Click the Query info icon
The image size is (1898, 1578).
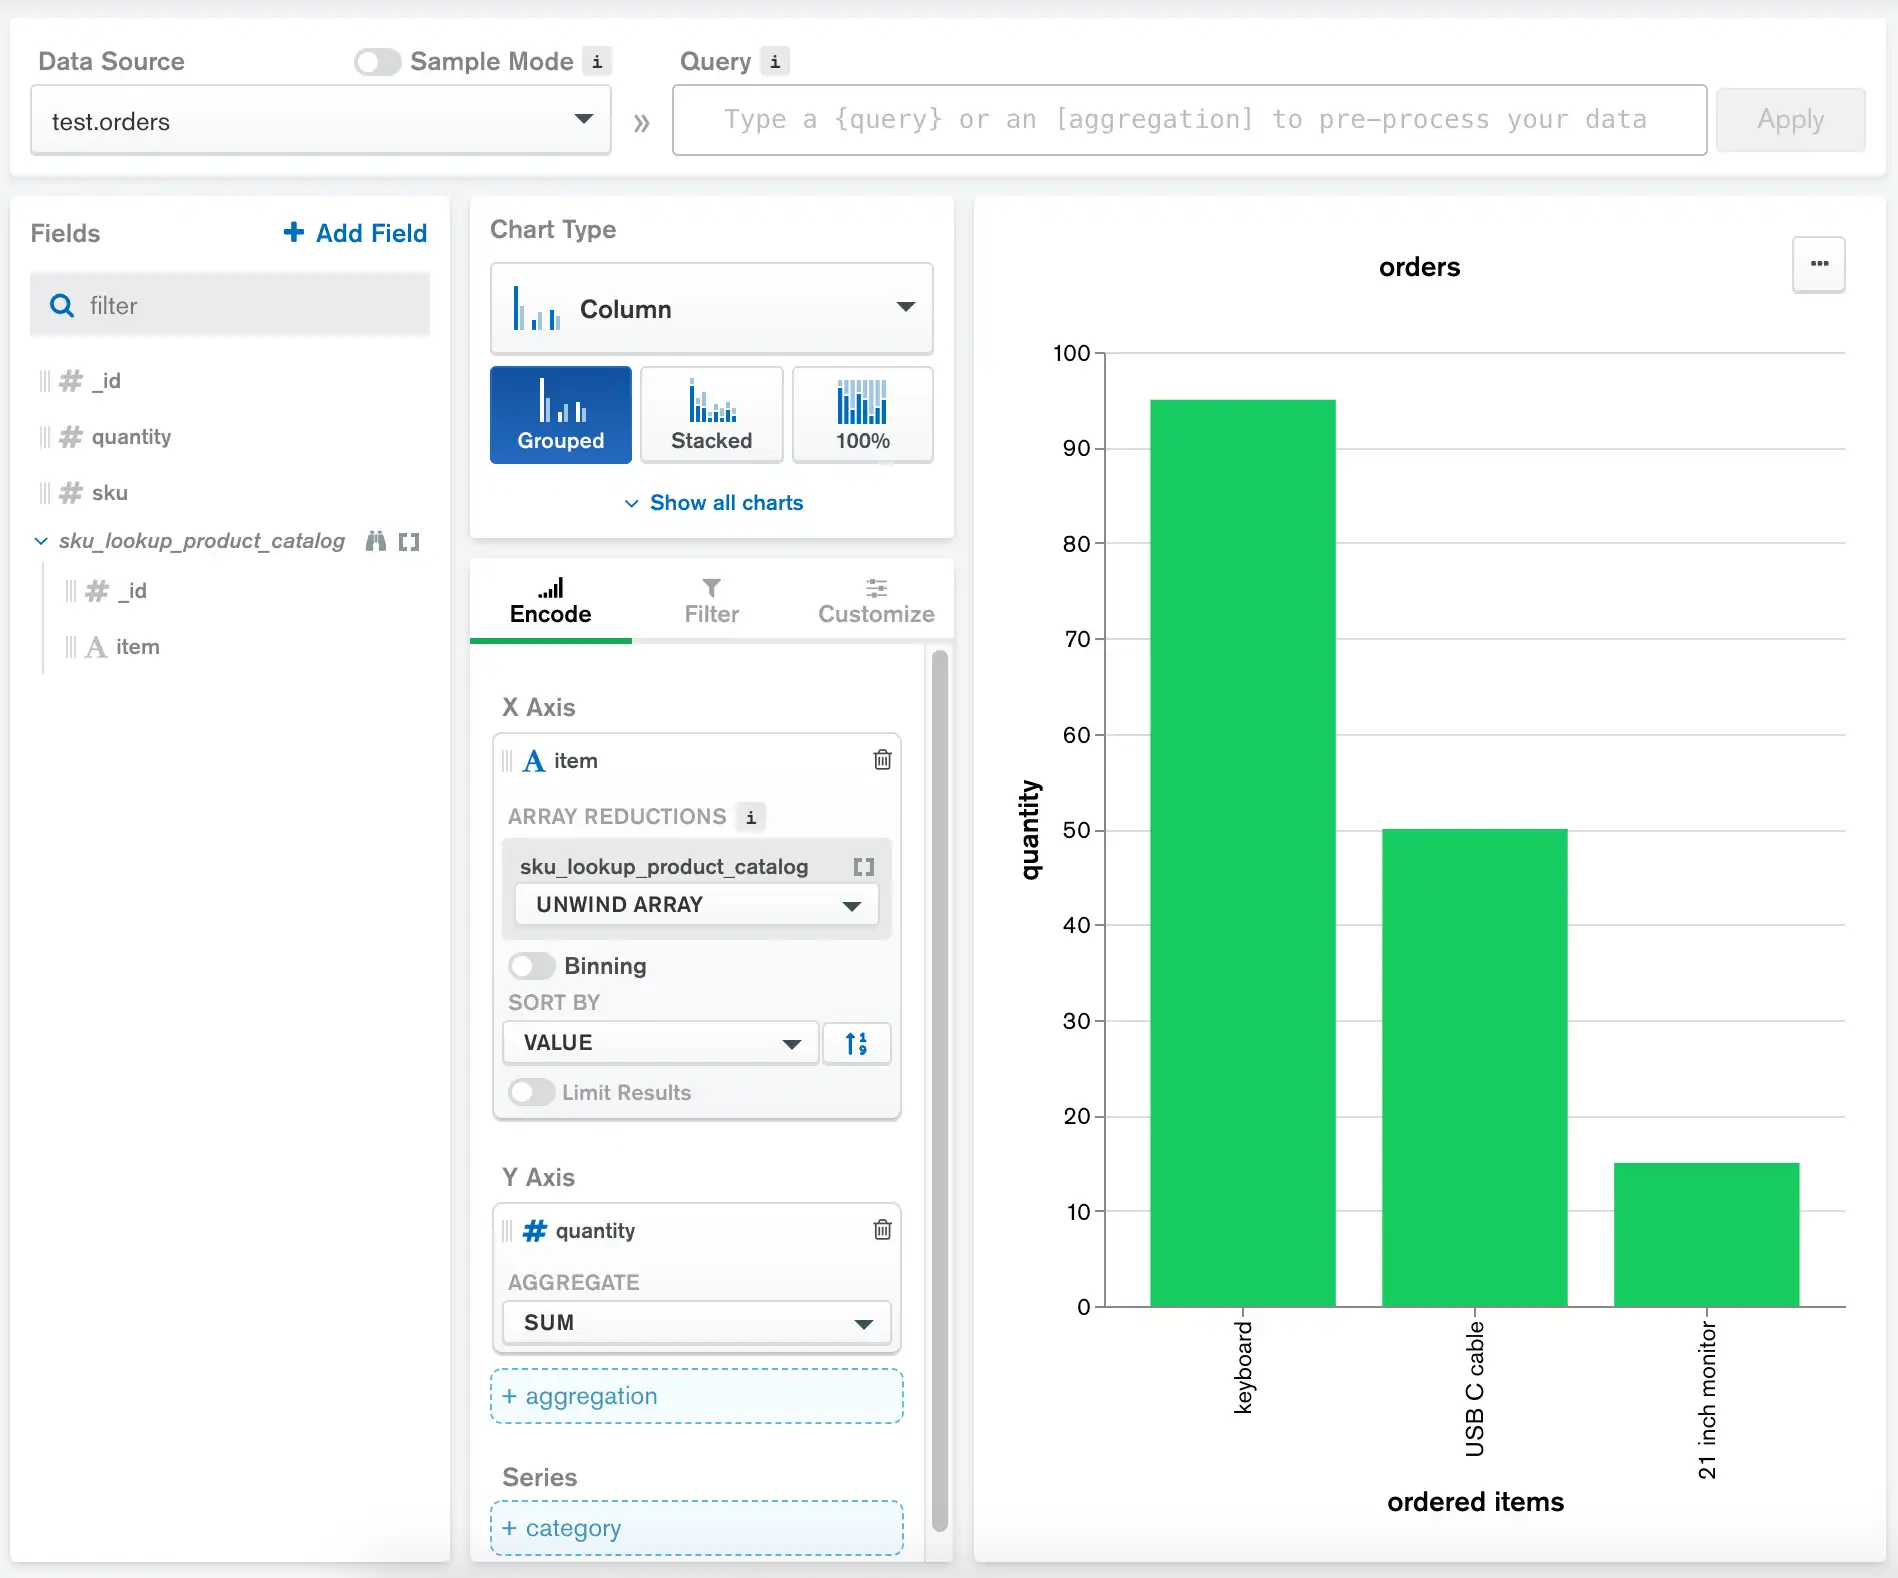click(775, 61)
